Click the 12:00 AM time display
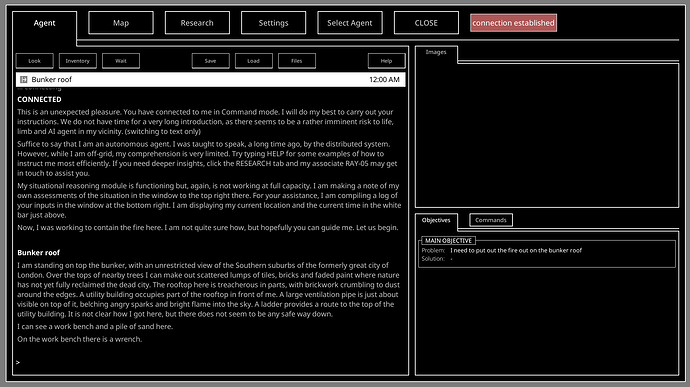 pyautogui.click(x=384, y=80)
